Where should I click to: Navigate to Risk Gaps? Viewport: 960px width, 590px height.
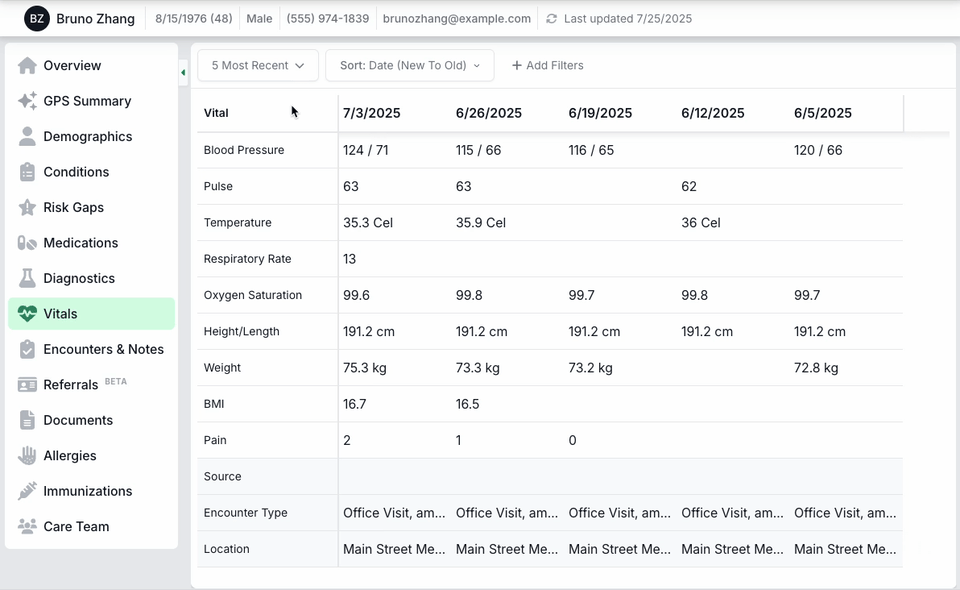pyautogui.click(x=91, y=207)
